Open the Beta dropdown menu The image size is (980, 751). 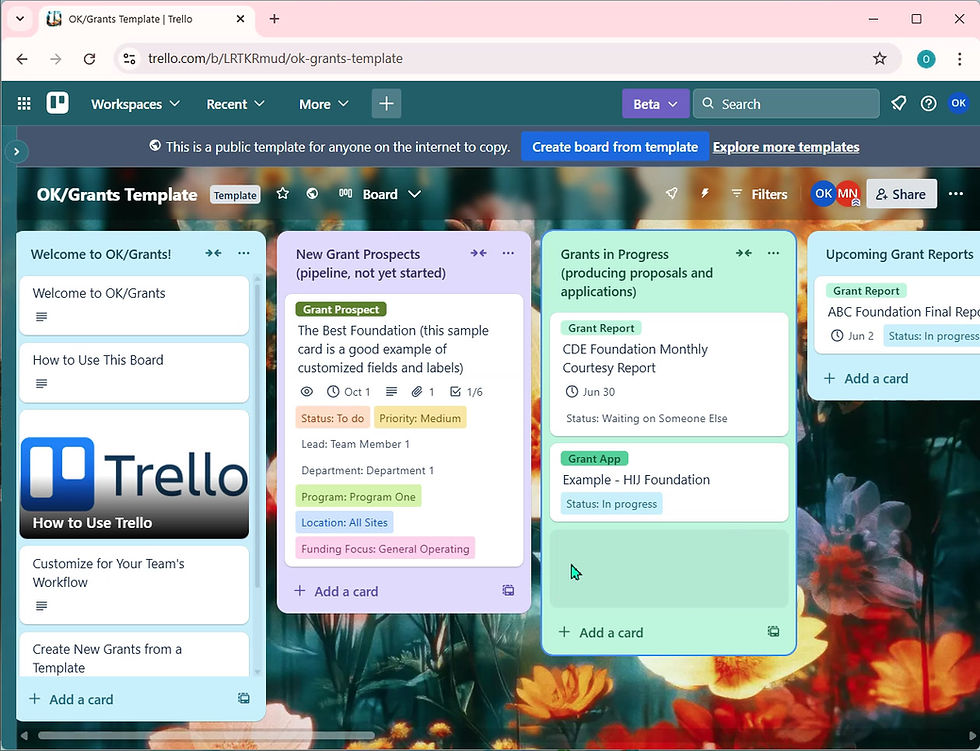655,104
